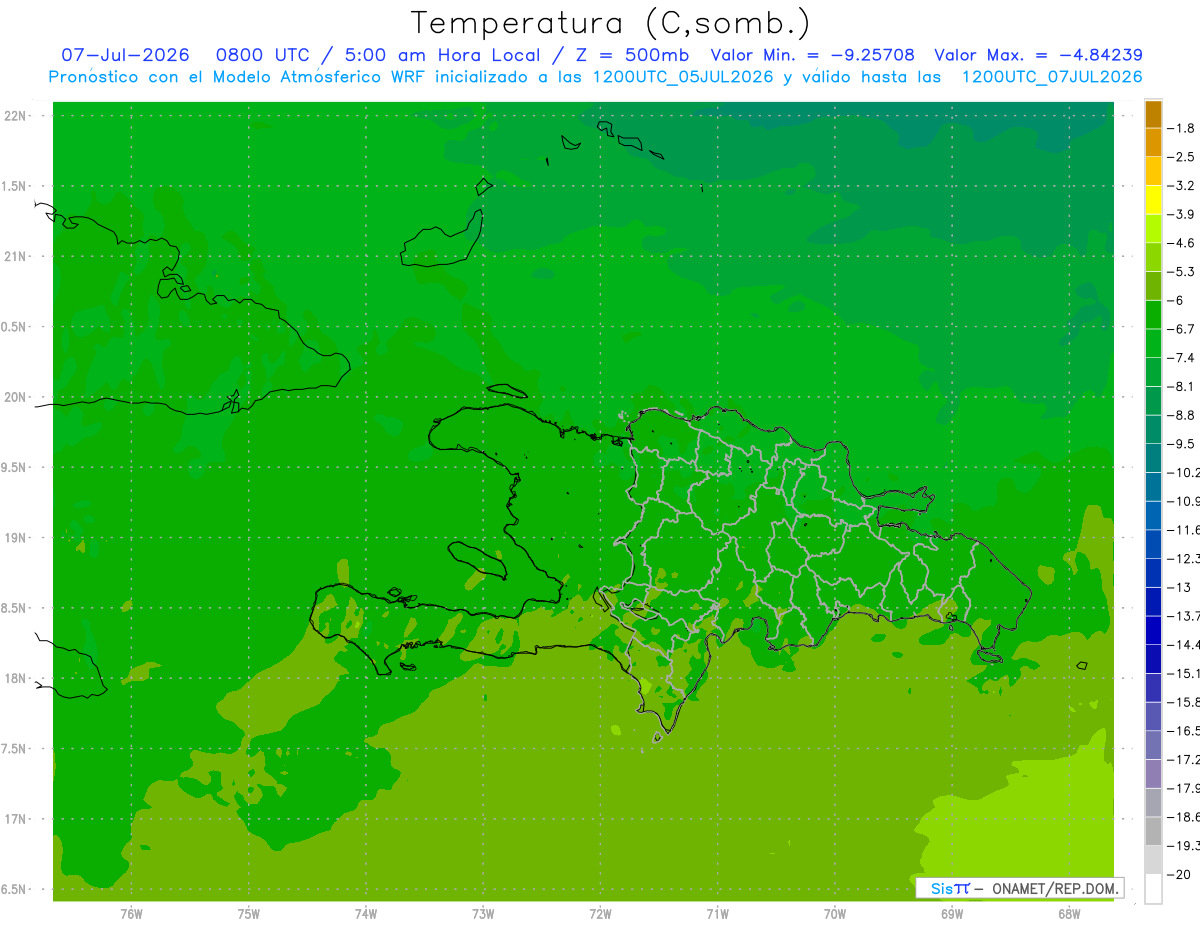Click the '68W' longitude label
Image resolution: width=1200 pixels, height=927 pixels.
(1069, 914)
